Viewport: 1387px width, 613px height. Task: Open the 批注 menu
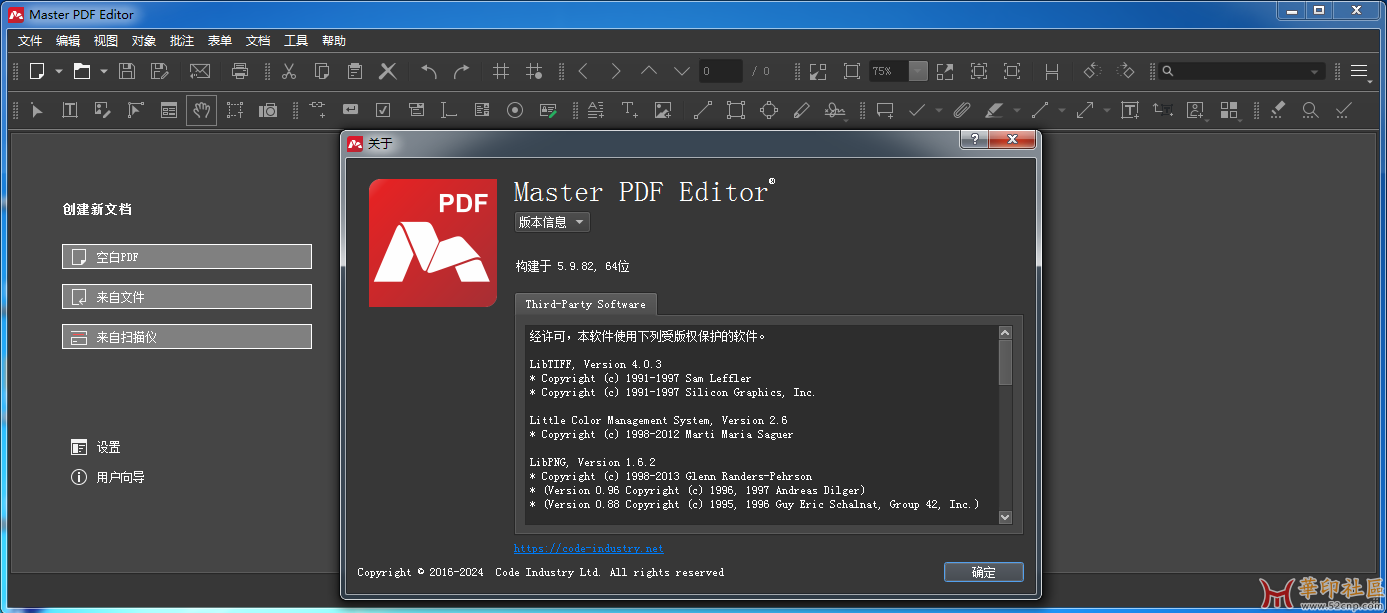tap(182, 41)
